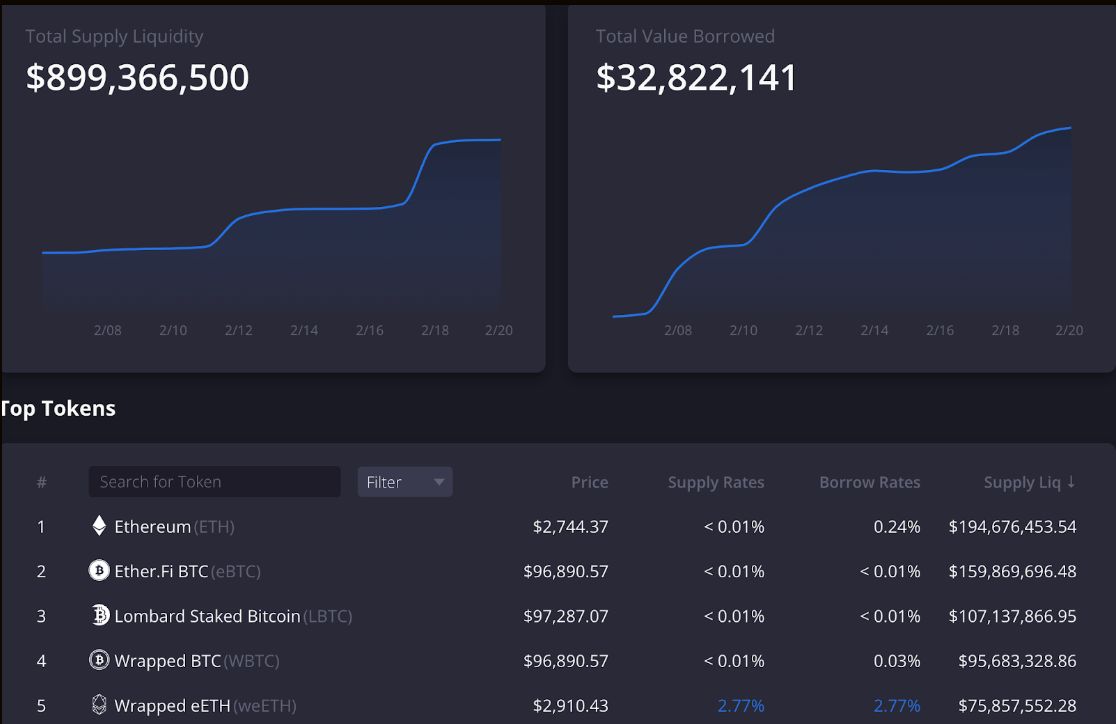Open the Filter dropdown

click(x=404, y=481)
